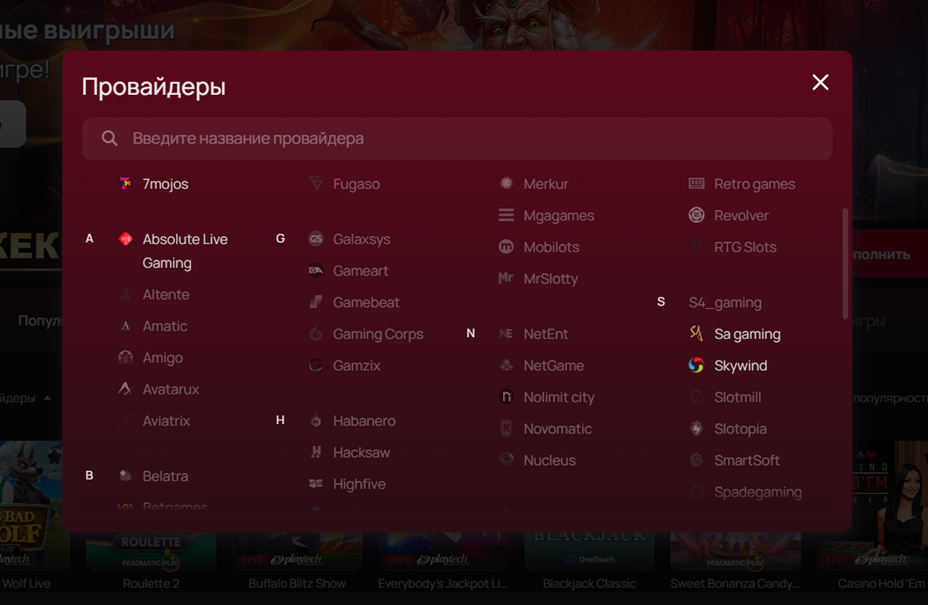
Task: Click the 7mojos provider logo icon
Action: pos(125,184)
